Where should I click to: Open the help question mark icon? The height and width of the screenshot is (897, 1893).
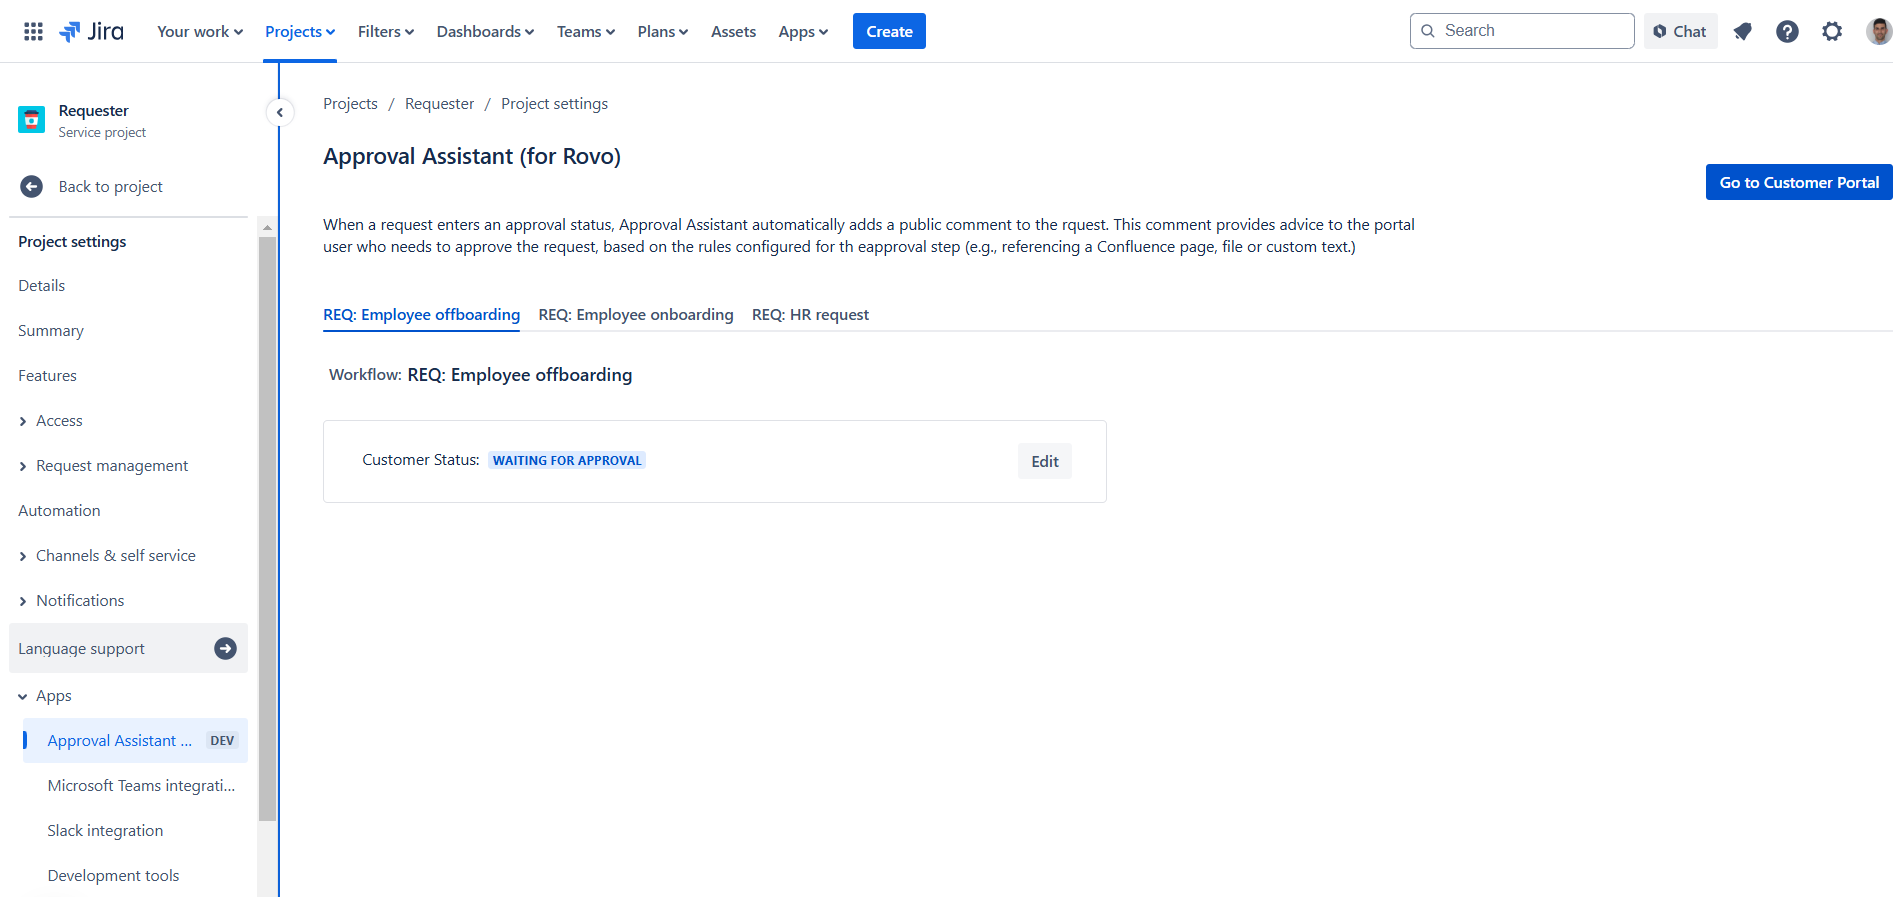[x=1787, y=31]
